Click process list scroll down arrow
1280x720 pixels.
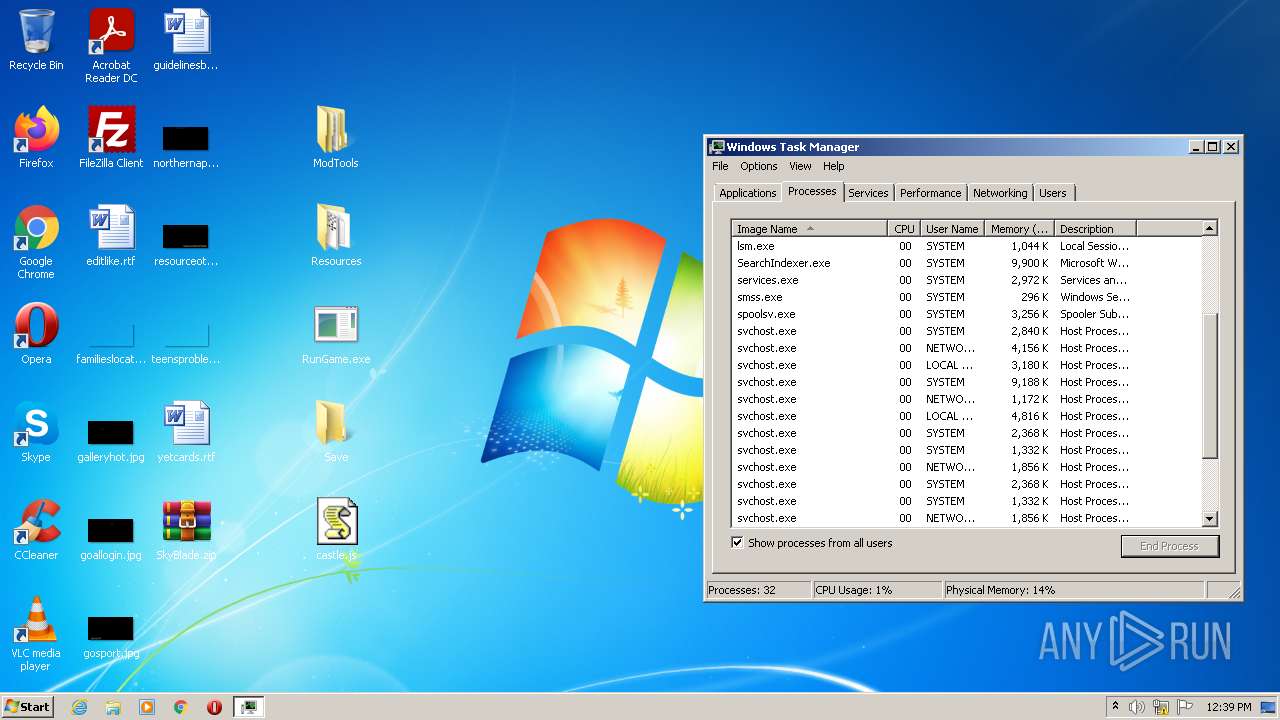tap(1209, 518)
